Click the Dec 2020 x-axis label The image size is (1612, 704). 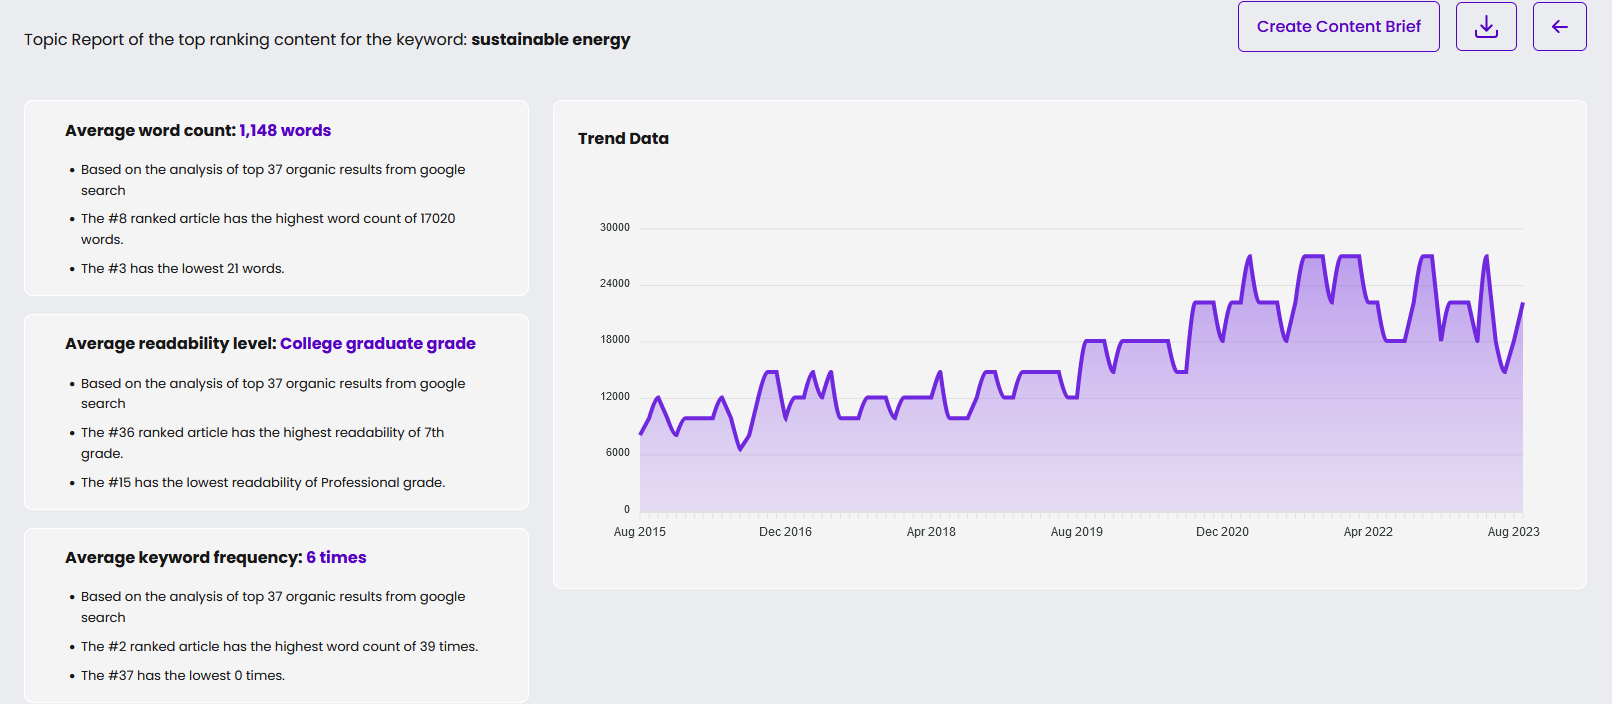(x=1222, y=532)
